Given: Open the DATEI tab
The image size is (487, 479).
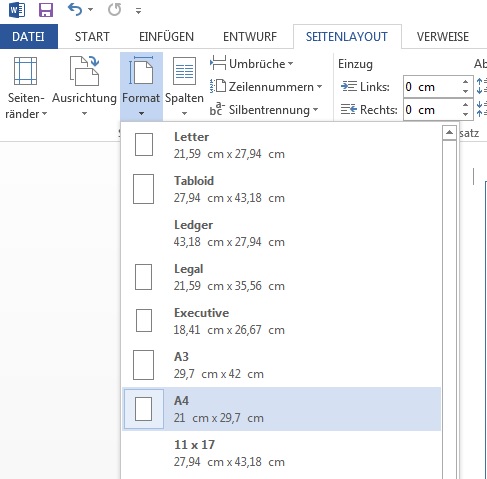Looking at the screenshot, I should [x=29, y=37].
